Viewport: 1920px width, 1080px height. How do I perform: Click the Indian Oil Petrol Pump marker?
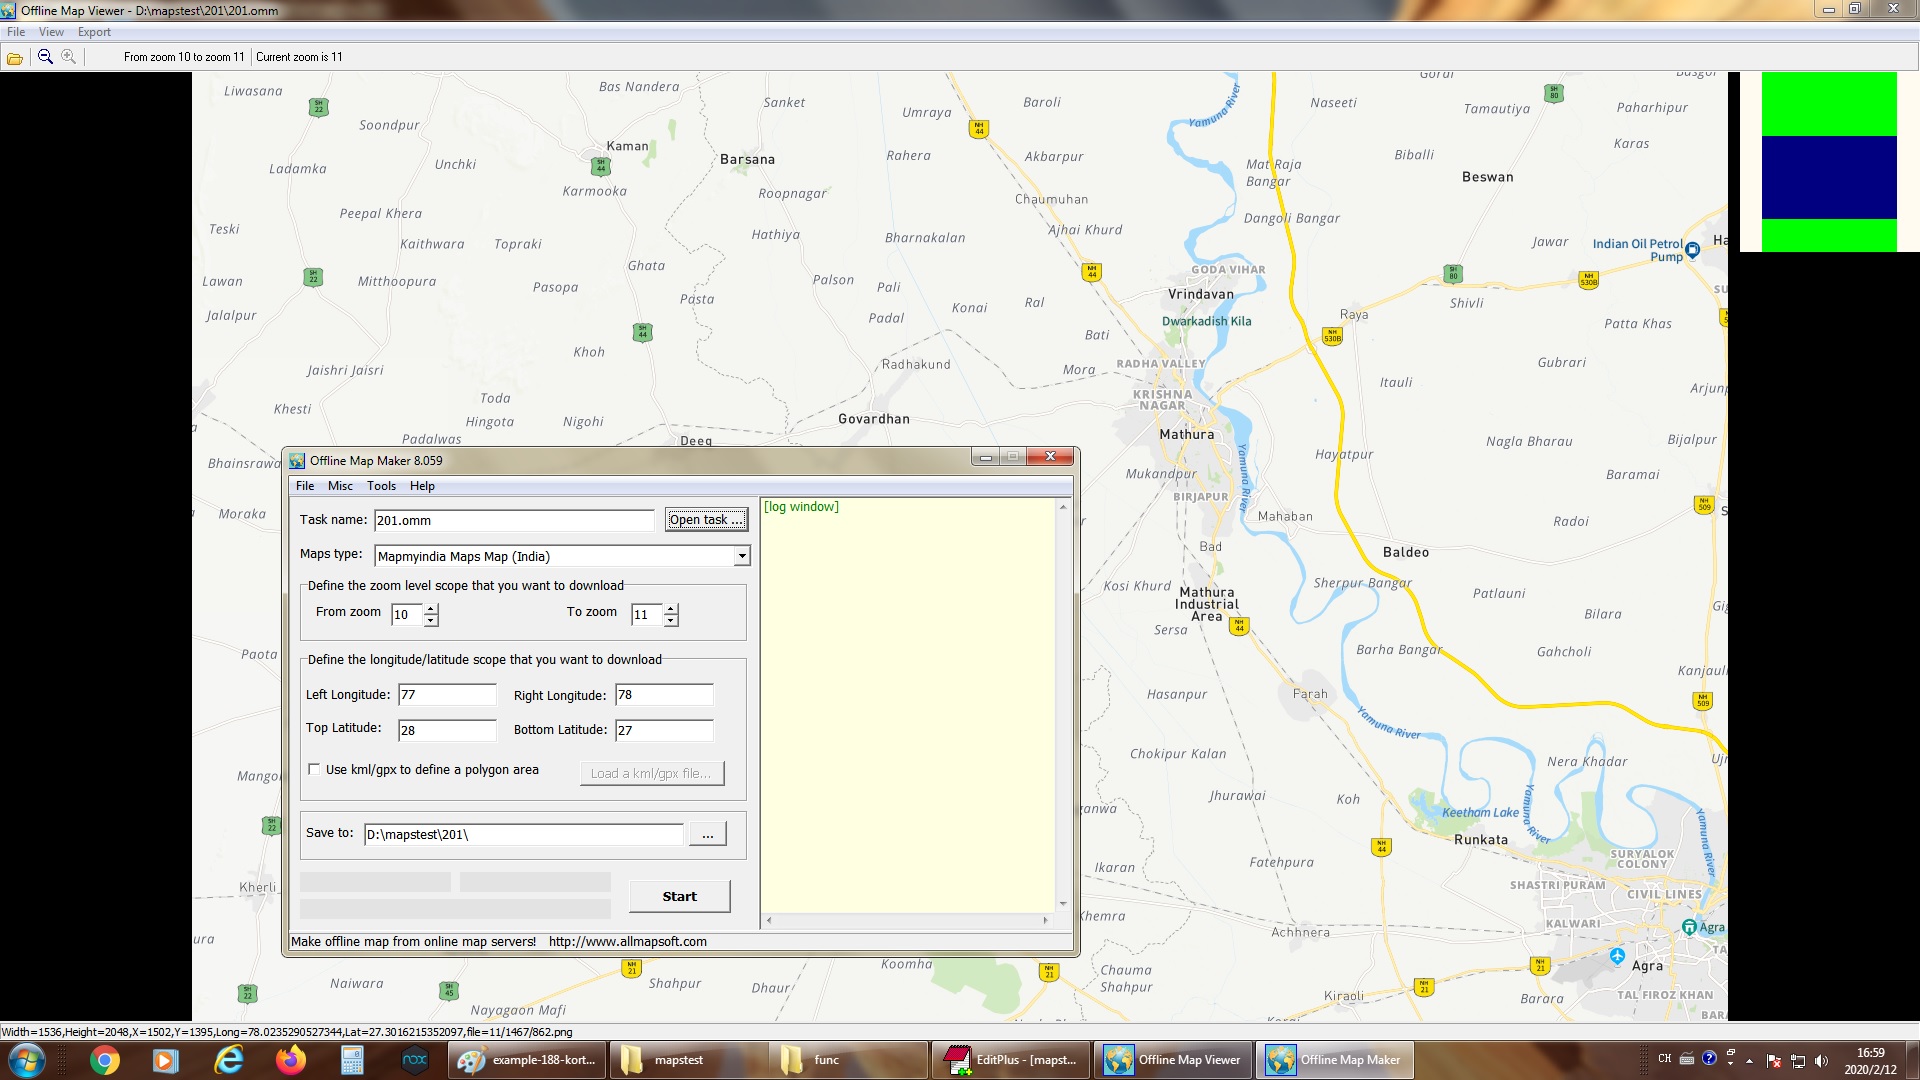click(x=1692, y=249)
